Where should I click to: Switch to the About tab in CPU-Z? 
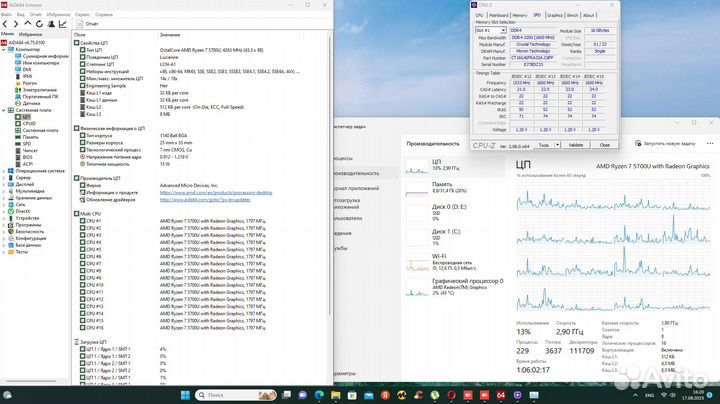click(589, 15)
